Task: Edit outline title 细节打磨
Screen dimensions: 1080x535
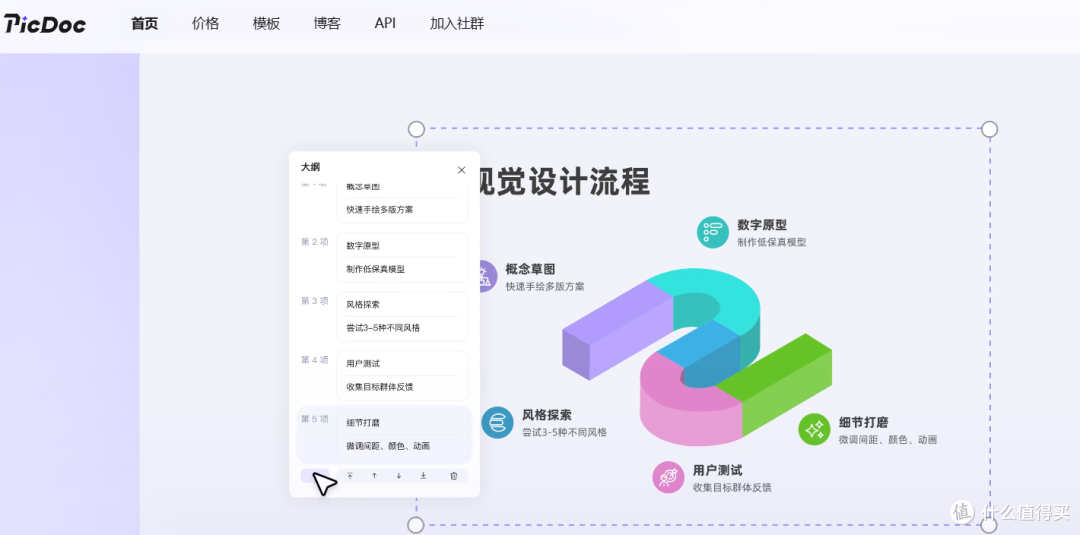Action: [x=363, y=423]
